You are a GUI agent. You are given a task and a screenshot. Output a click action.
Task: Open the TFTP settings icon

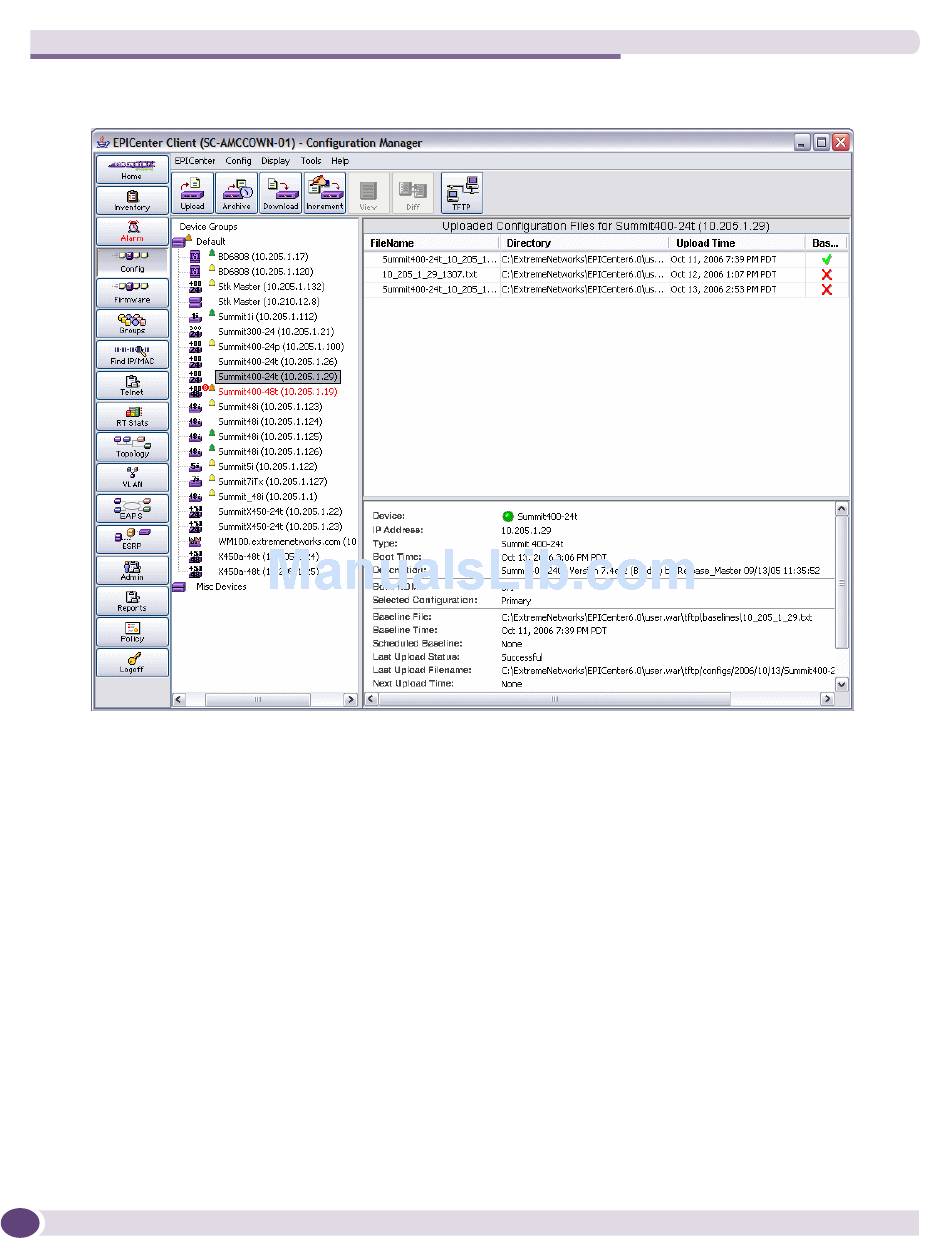[x=461, y=193]
